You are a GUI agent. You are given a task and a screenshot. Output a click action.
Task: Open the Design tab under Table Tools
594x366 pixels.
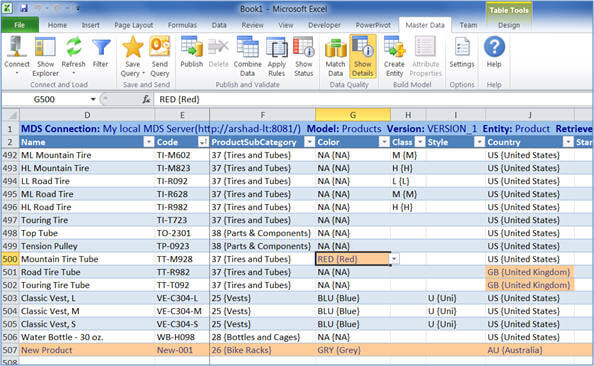point(509,25)
